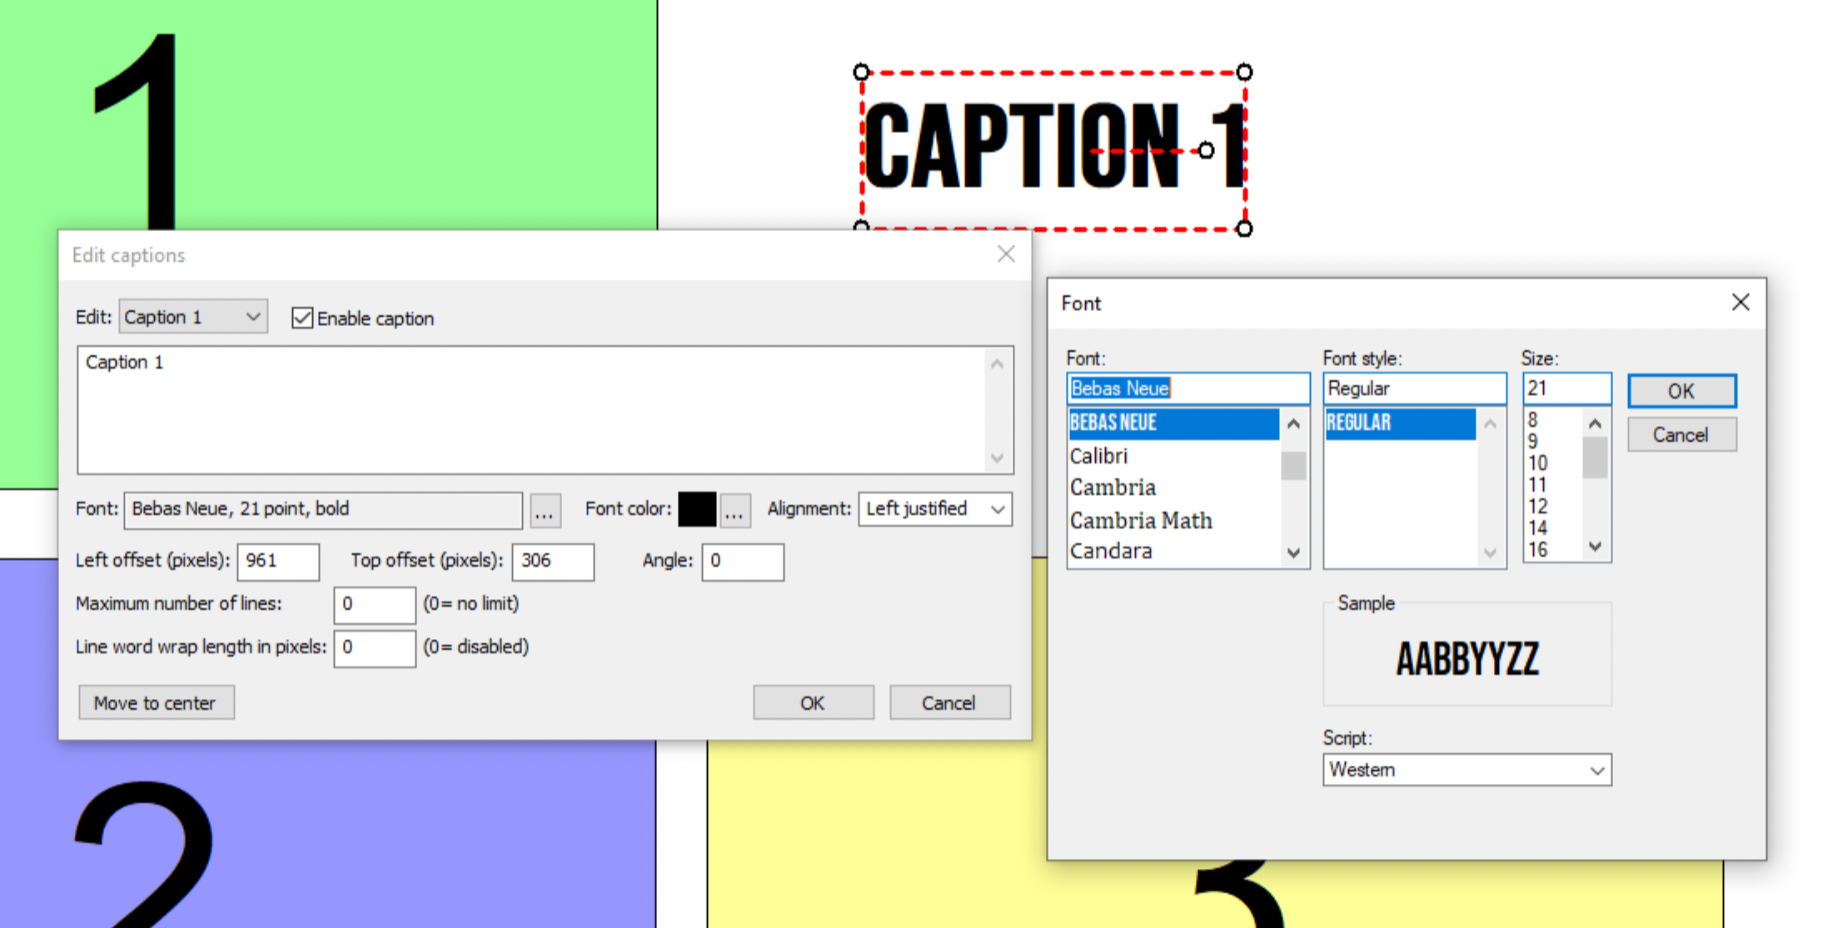This screenshot has height=928, width=1842.
Task: Select size 11 in the size list
Action: [x=1538, y=485]
